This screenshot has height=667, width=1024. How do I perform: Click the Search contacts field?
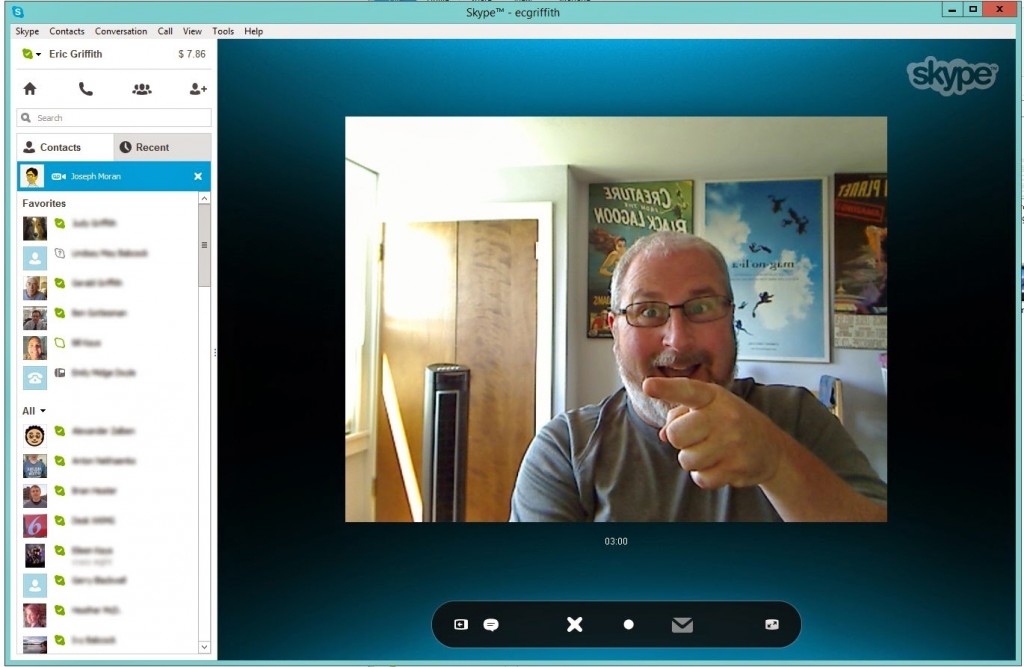(x=114, y=118)
